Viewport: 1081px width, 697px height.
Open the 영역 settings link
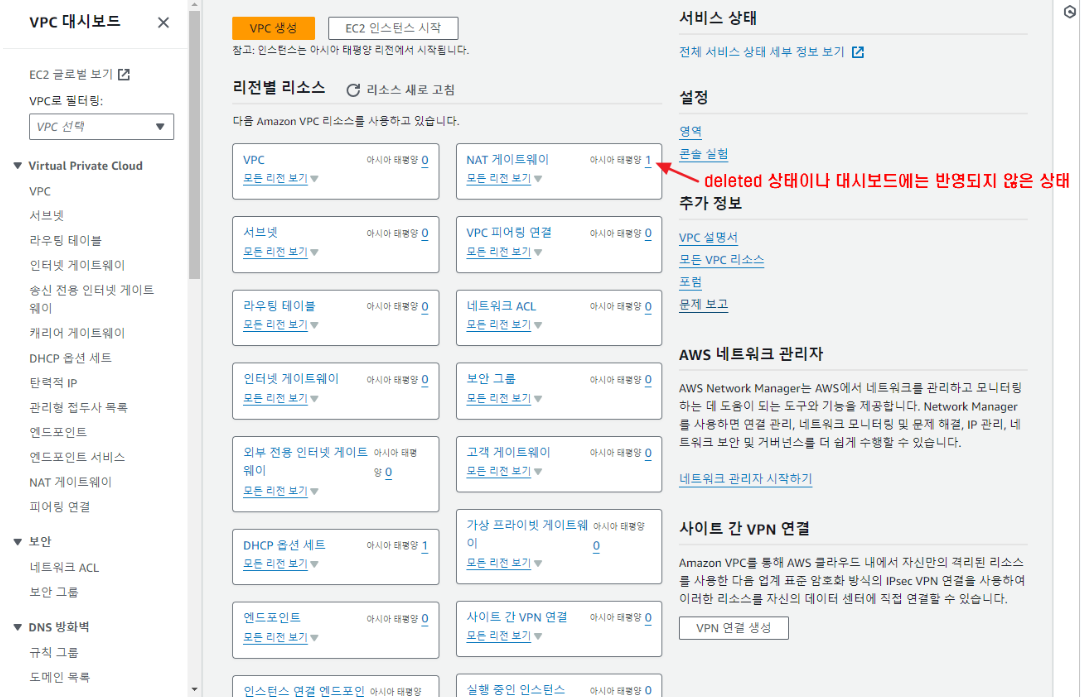[690, 132]
